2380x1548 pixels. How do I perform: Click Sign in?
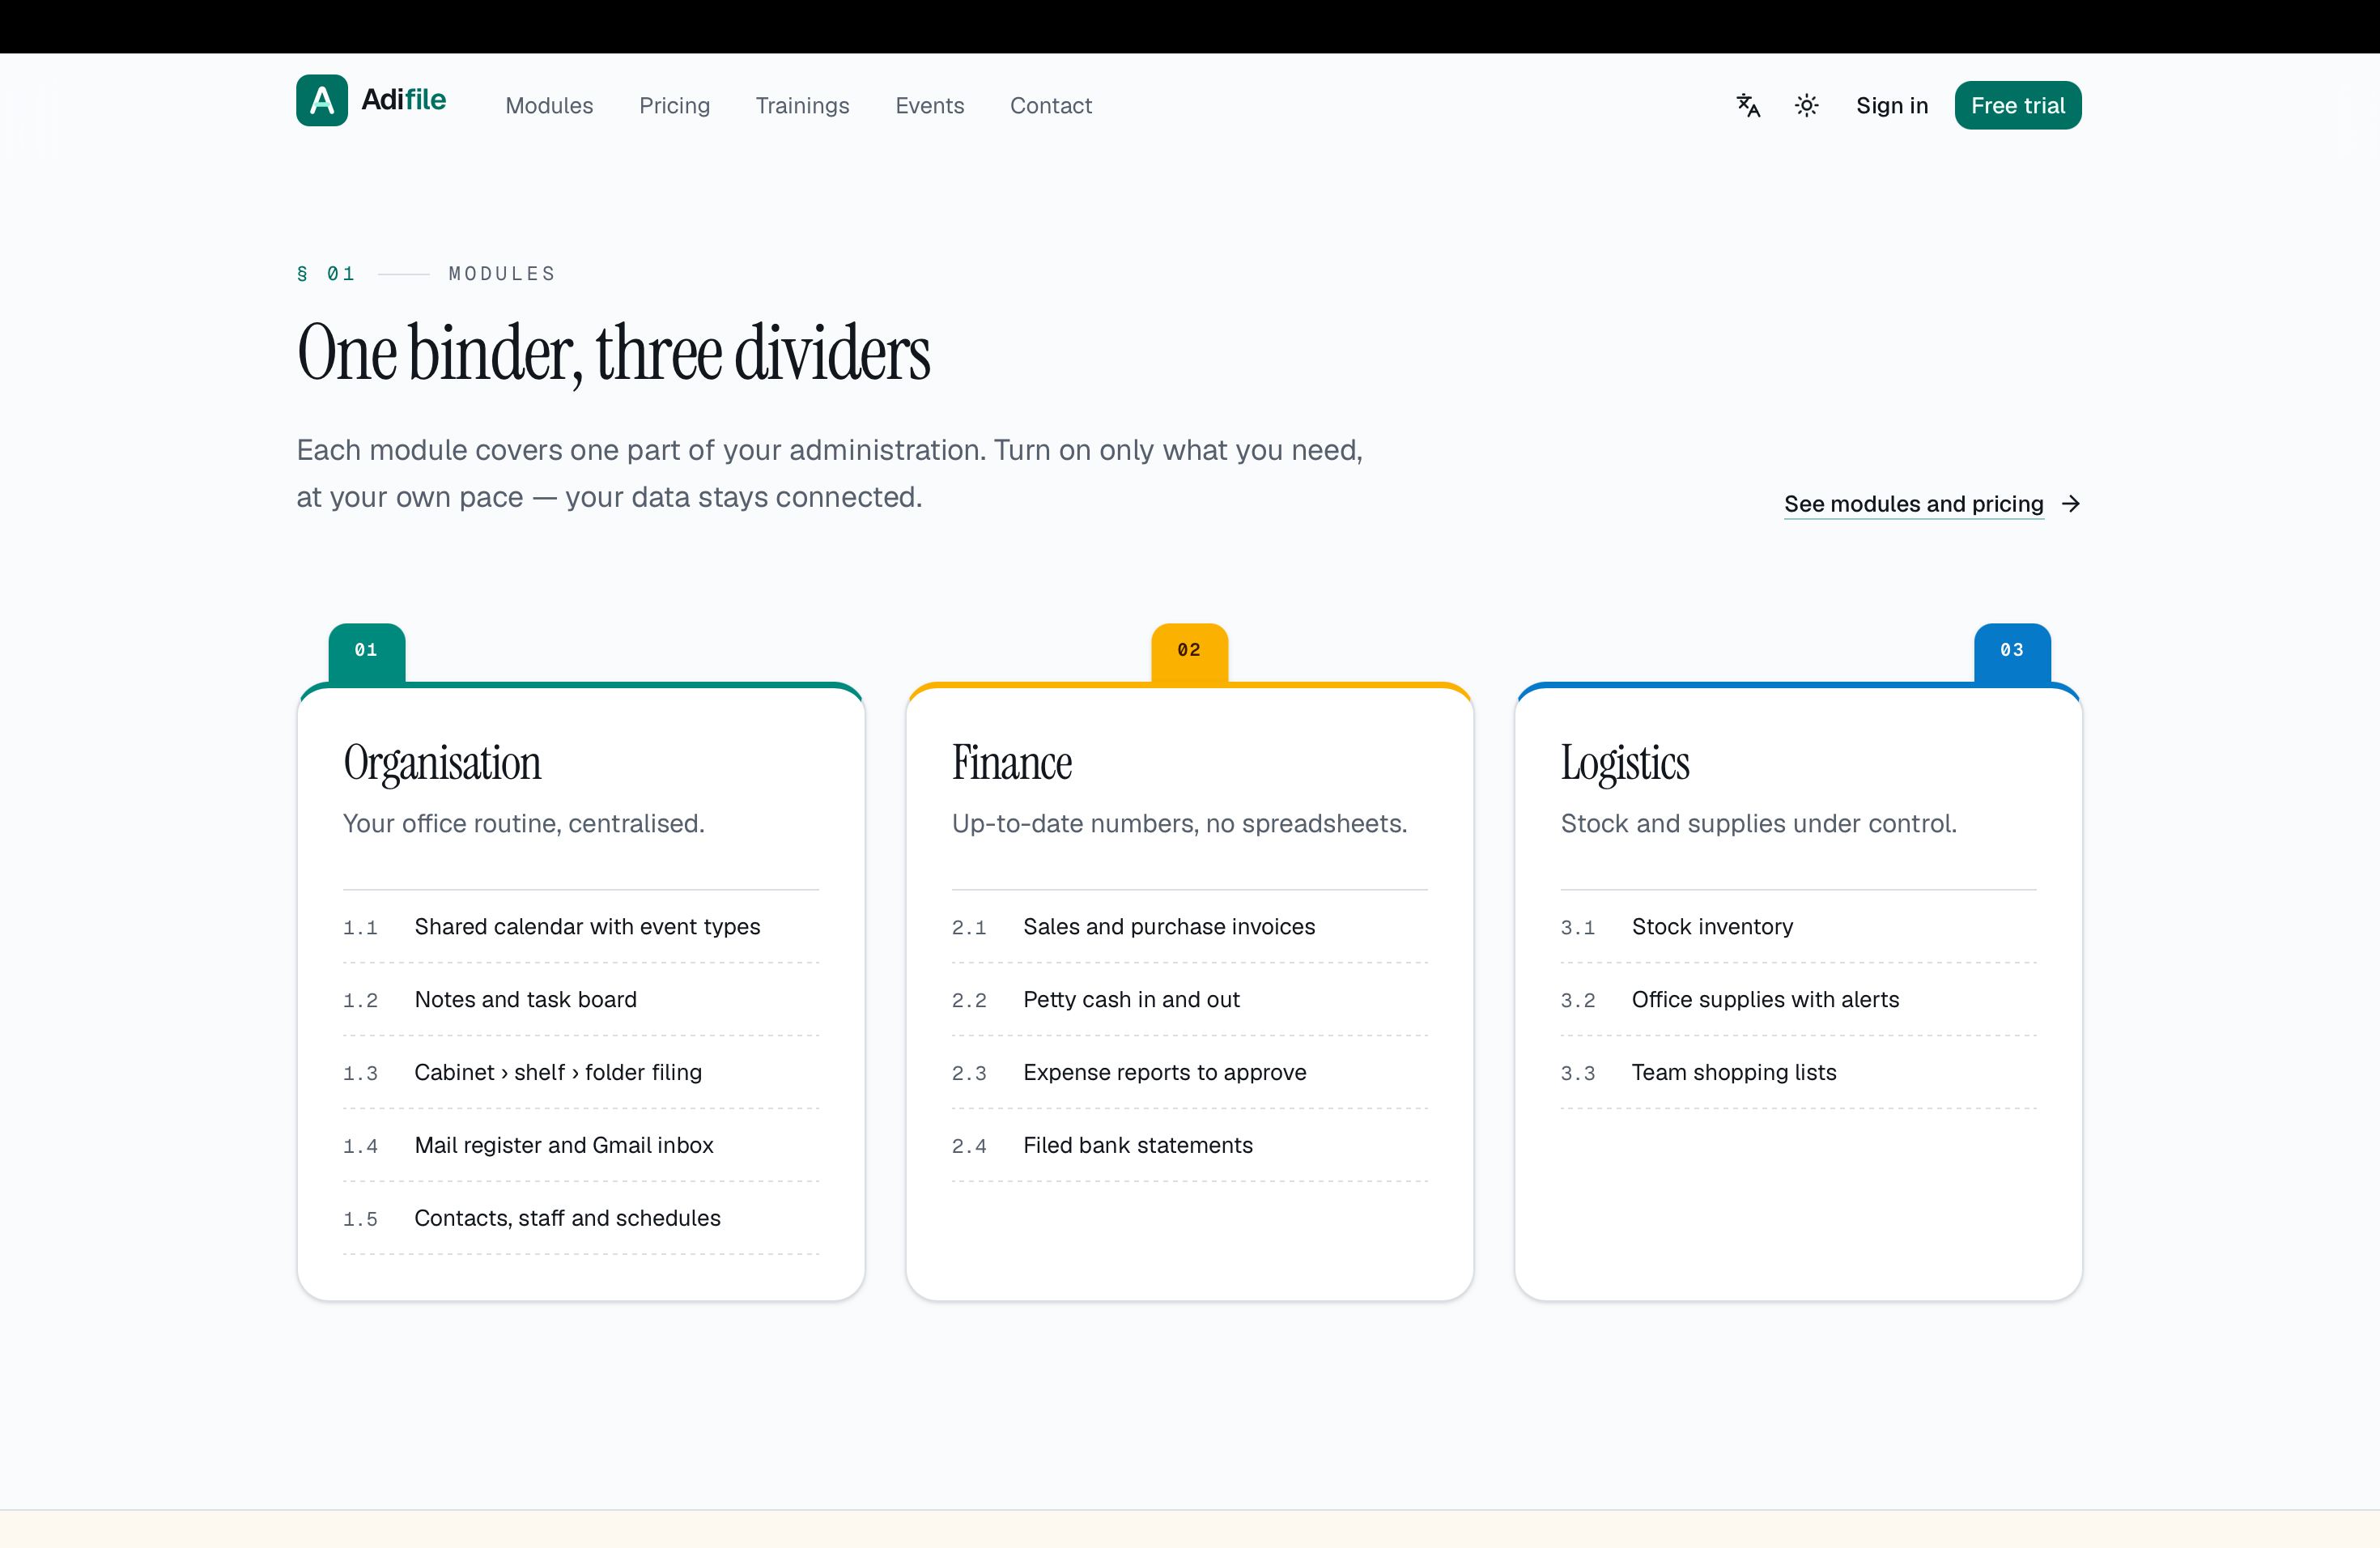(1891, 105)
